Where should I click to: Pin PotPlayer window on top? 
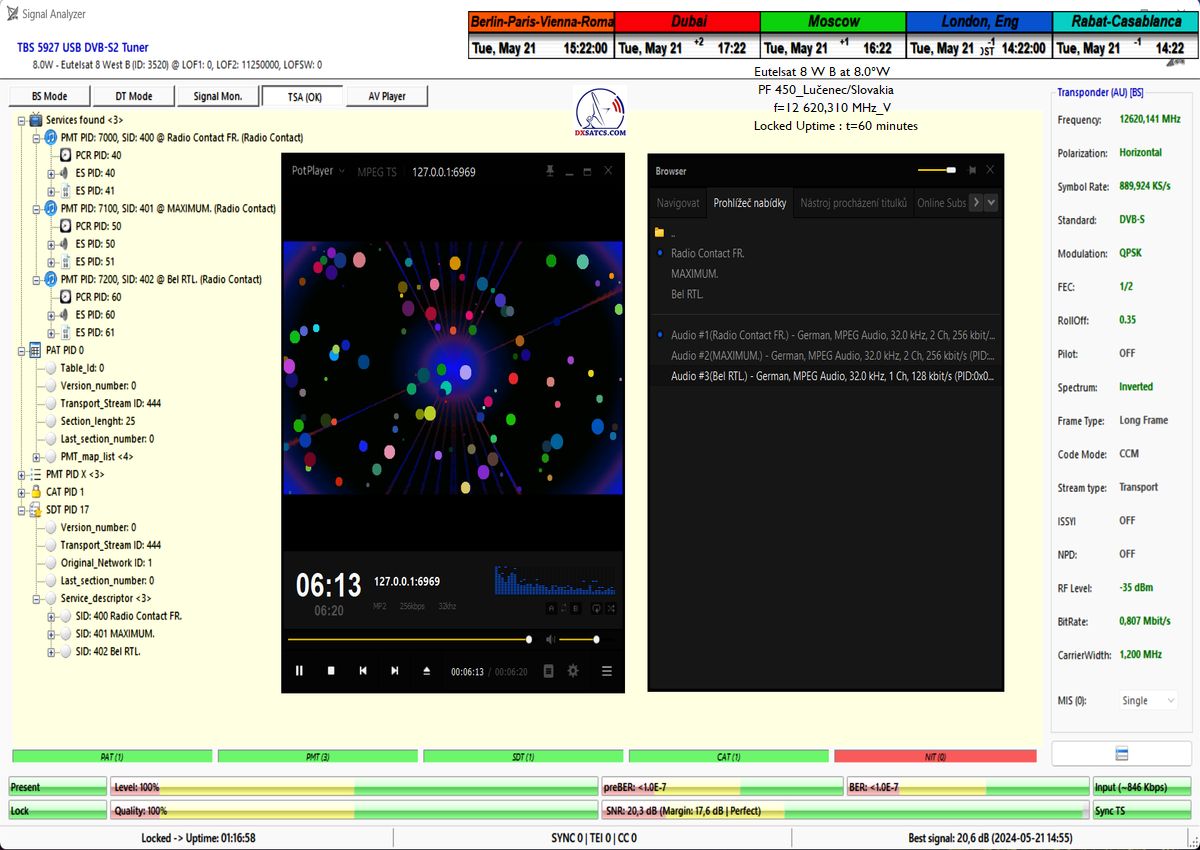pos(549,171)
